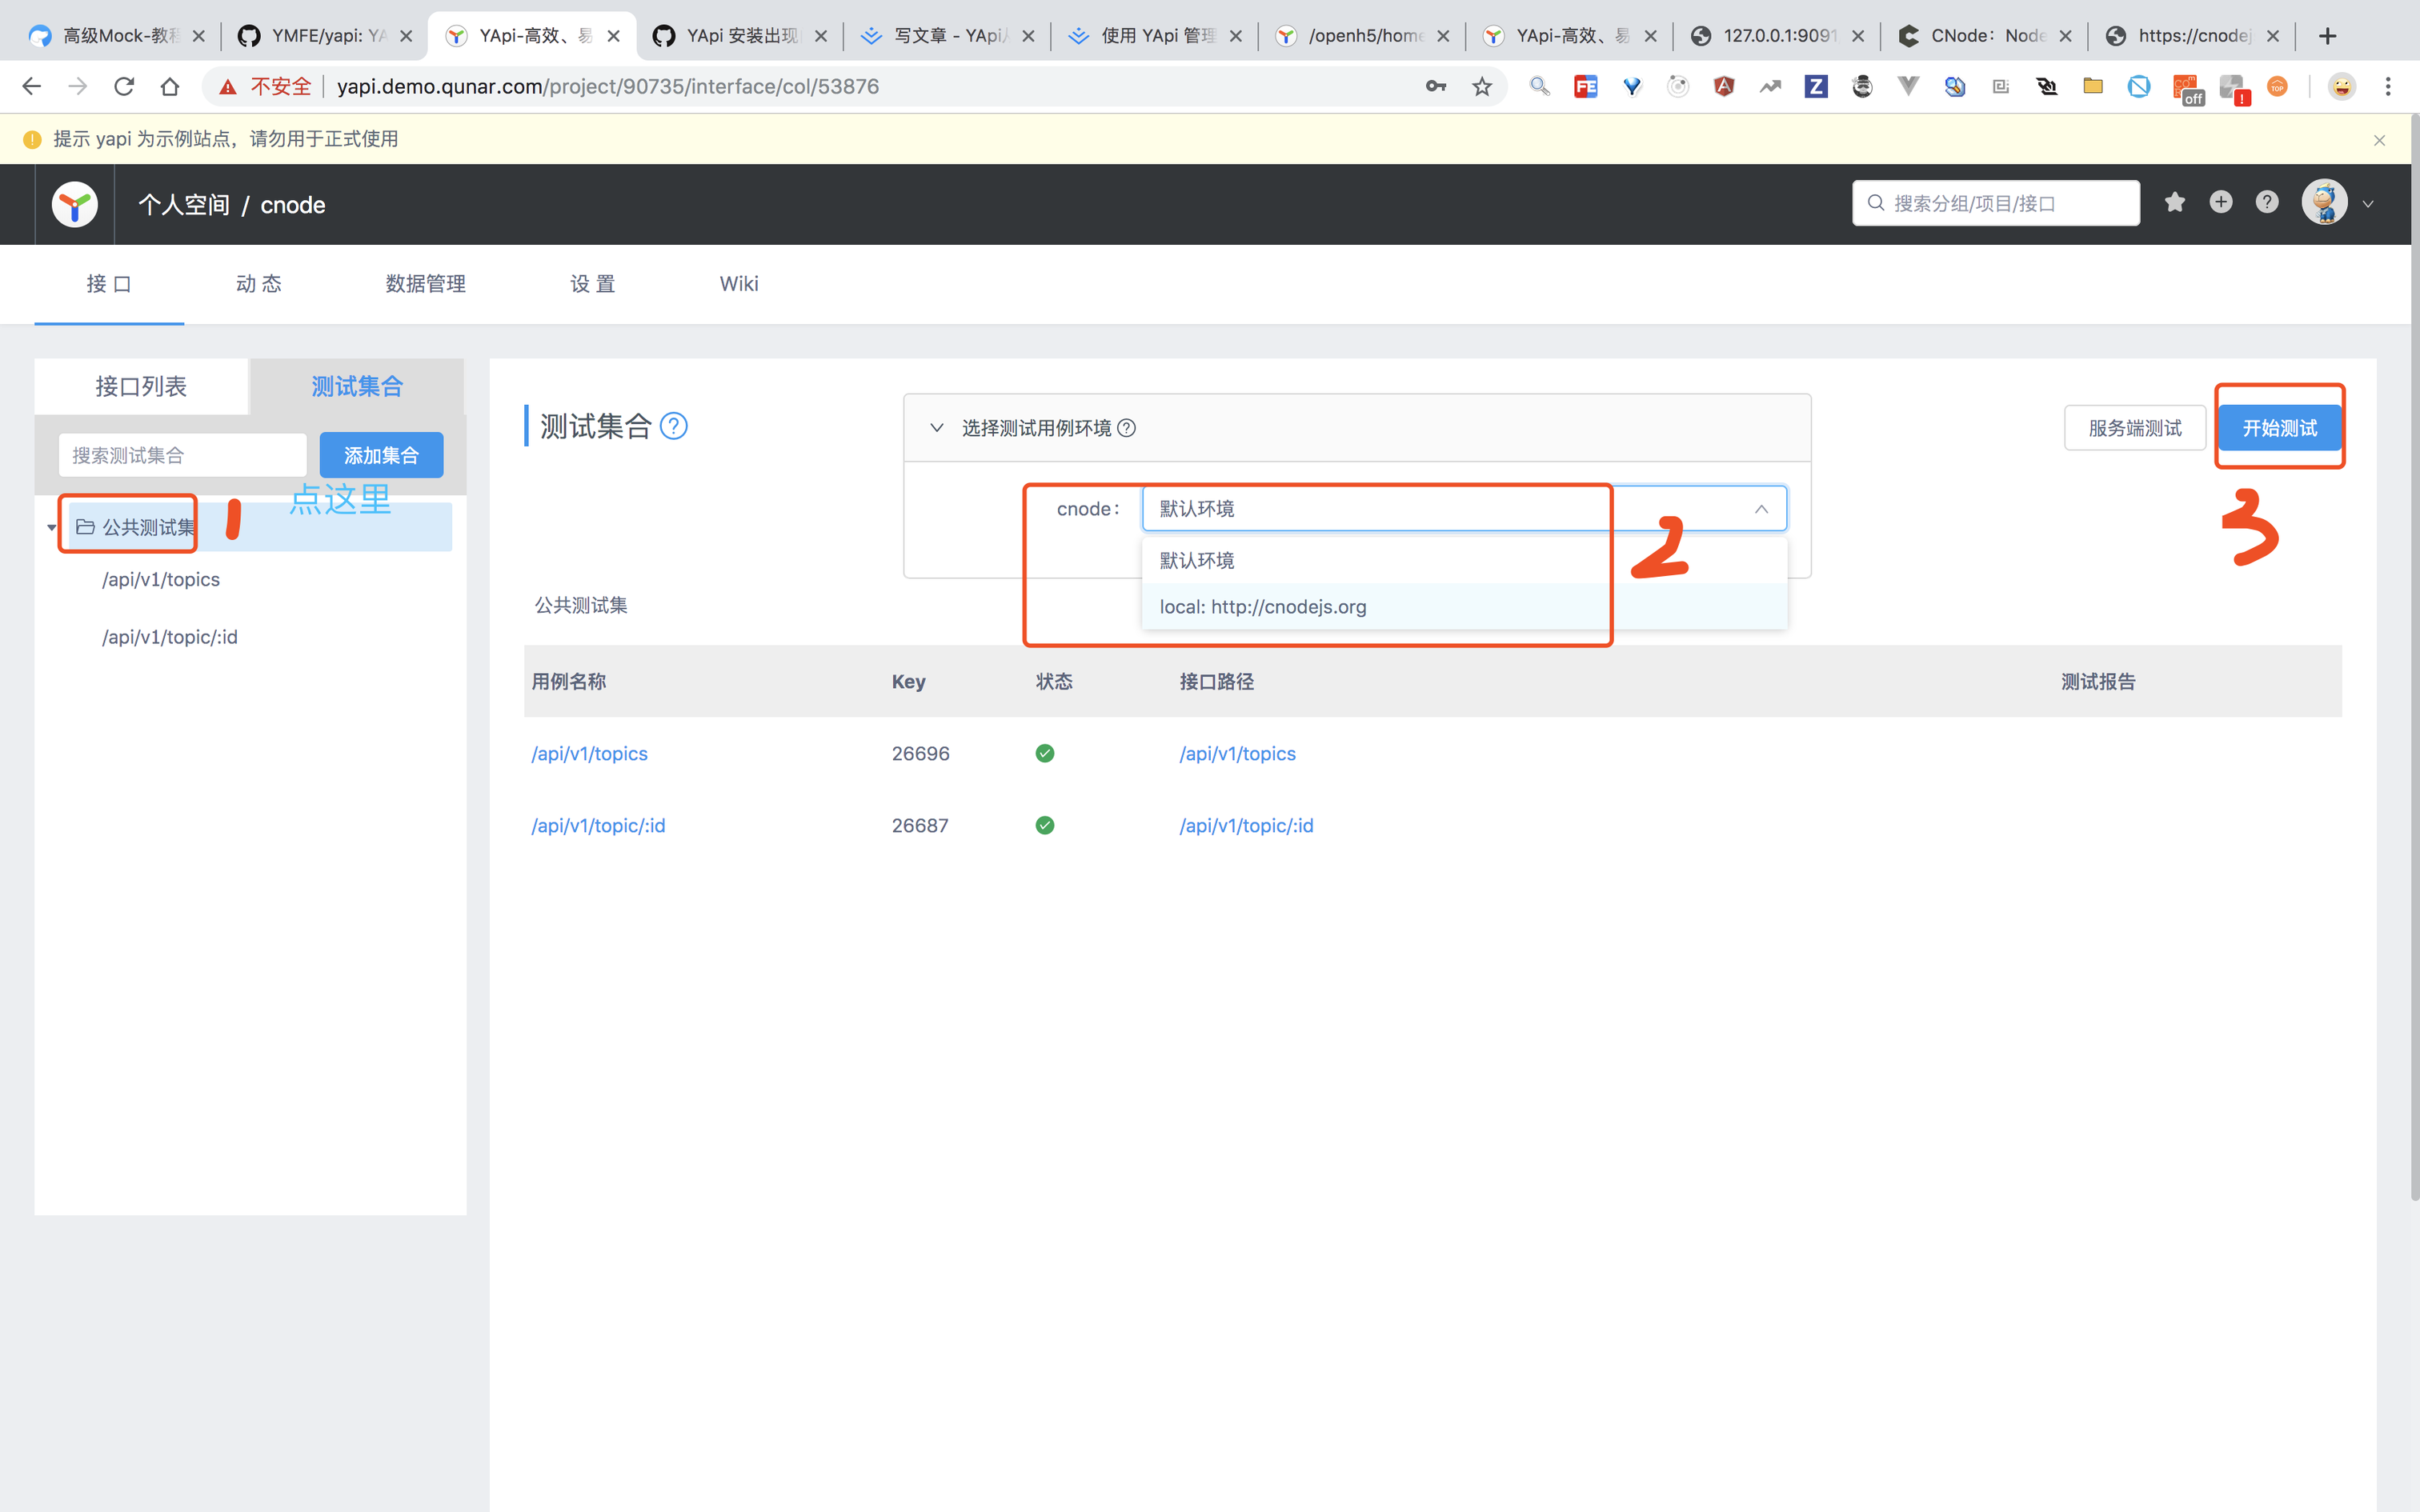Open the browser three-dot menu
Screen dimensions: 2420x1512
(2388, 87)
